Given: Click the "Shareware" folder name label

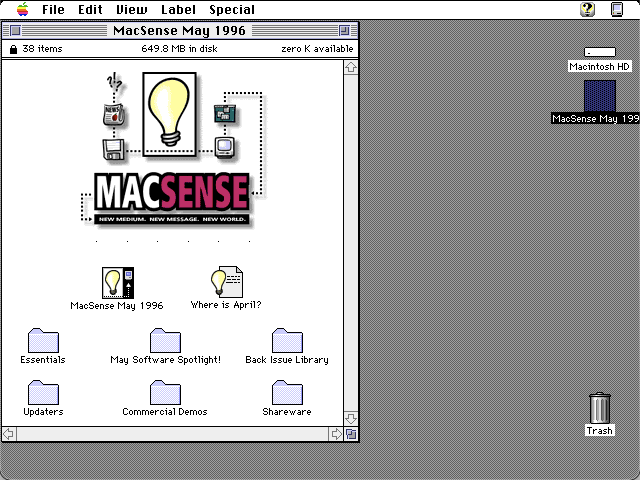Looking at the screenshot, I should click(287, 412).
